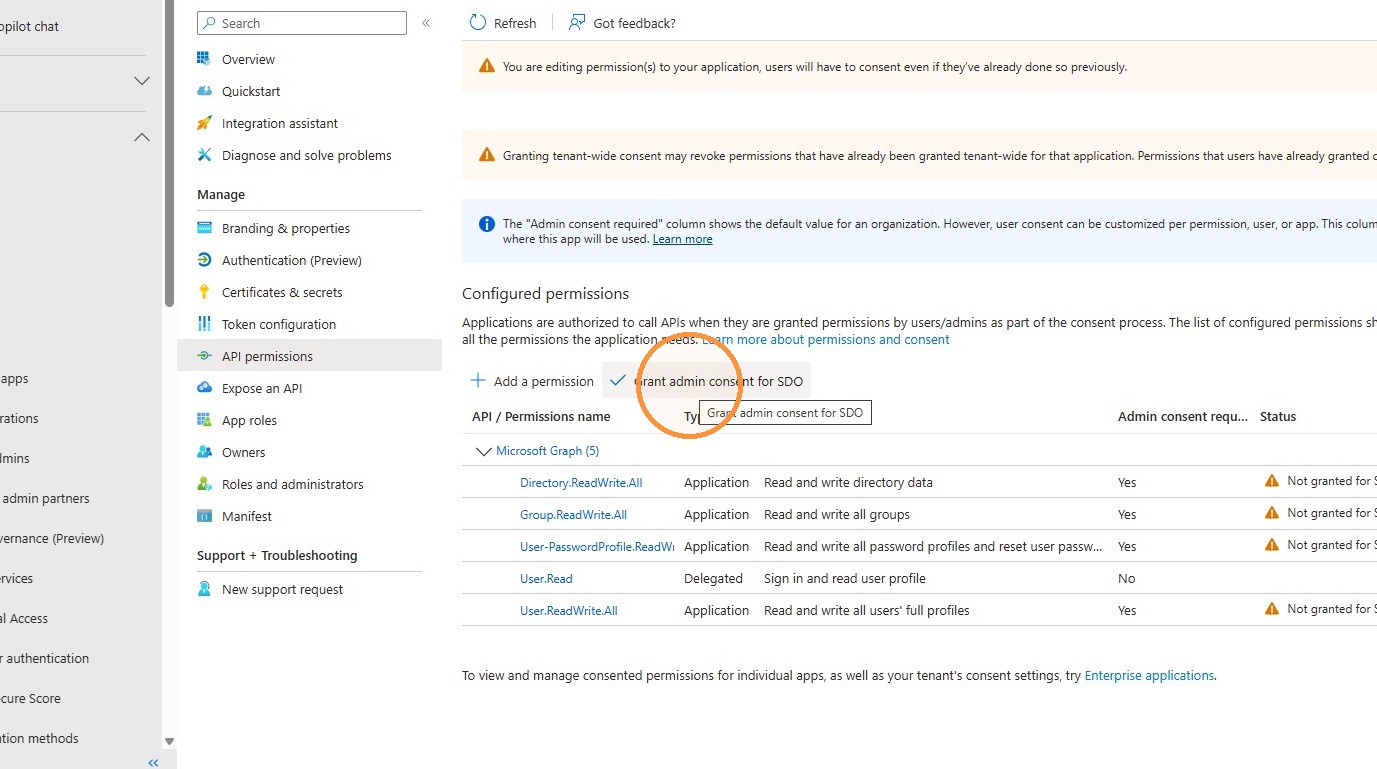
Task: Open the Learn more link in the info banner
Action: (682, 240)
